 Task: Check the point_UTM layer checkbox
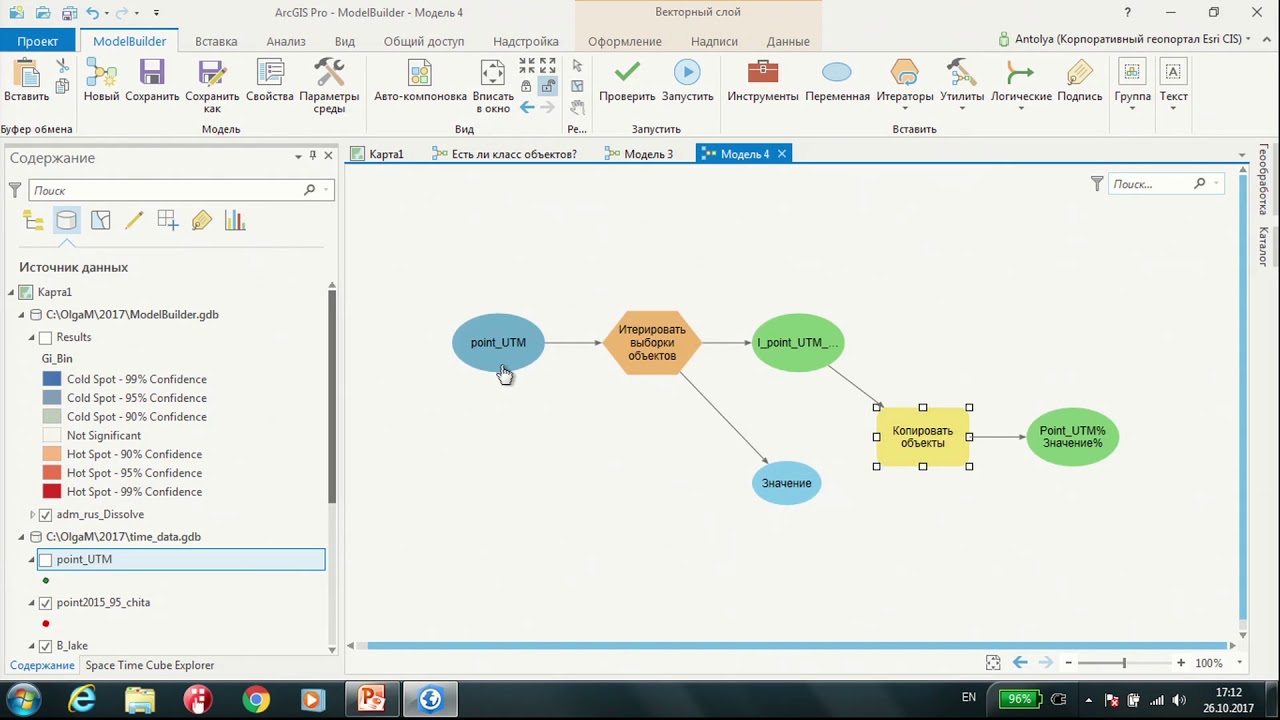45,559
